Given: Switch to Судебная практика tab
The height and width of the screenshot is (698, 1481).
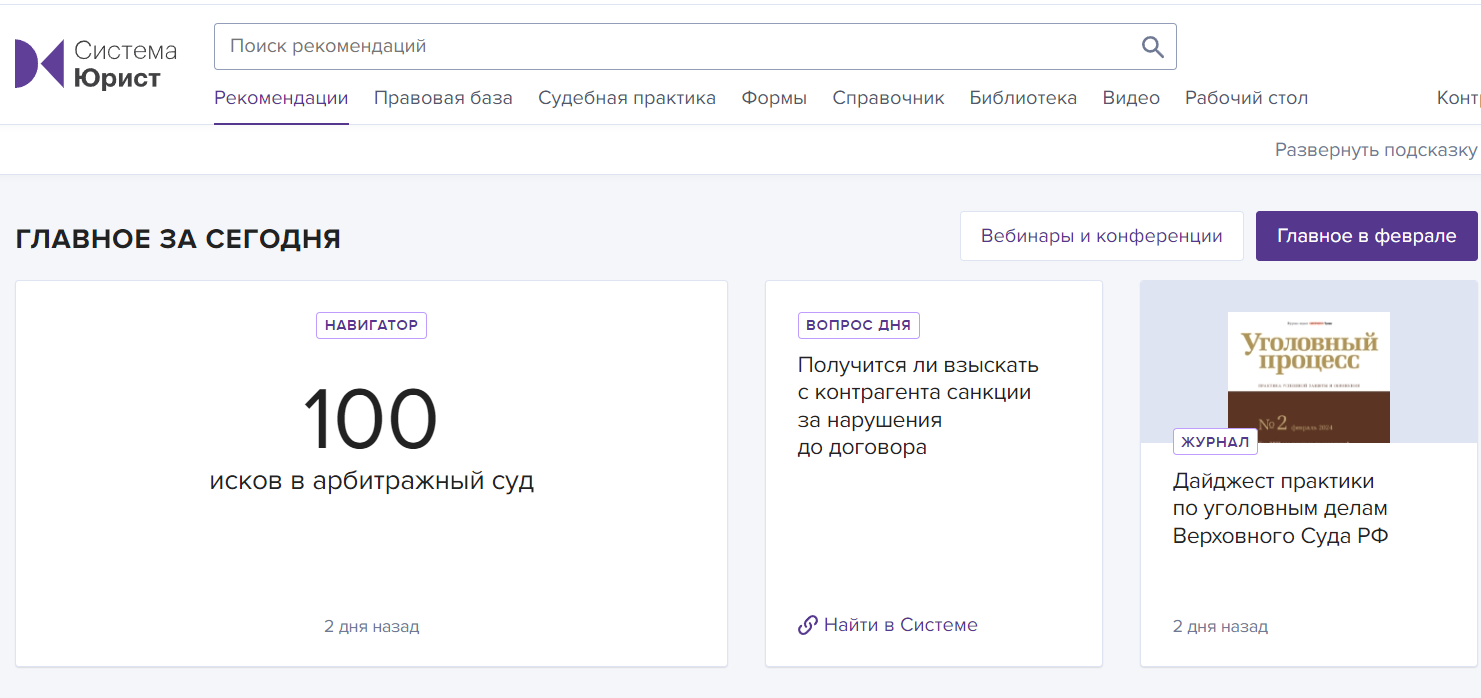Looking at the screenshot, I should [x=627, y=98].
